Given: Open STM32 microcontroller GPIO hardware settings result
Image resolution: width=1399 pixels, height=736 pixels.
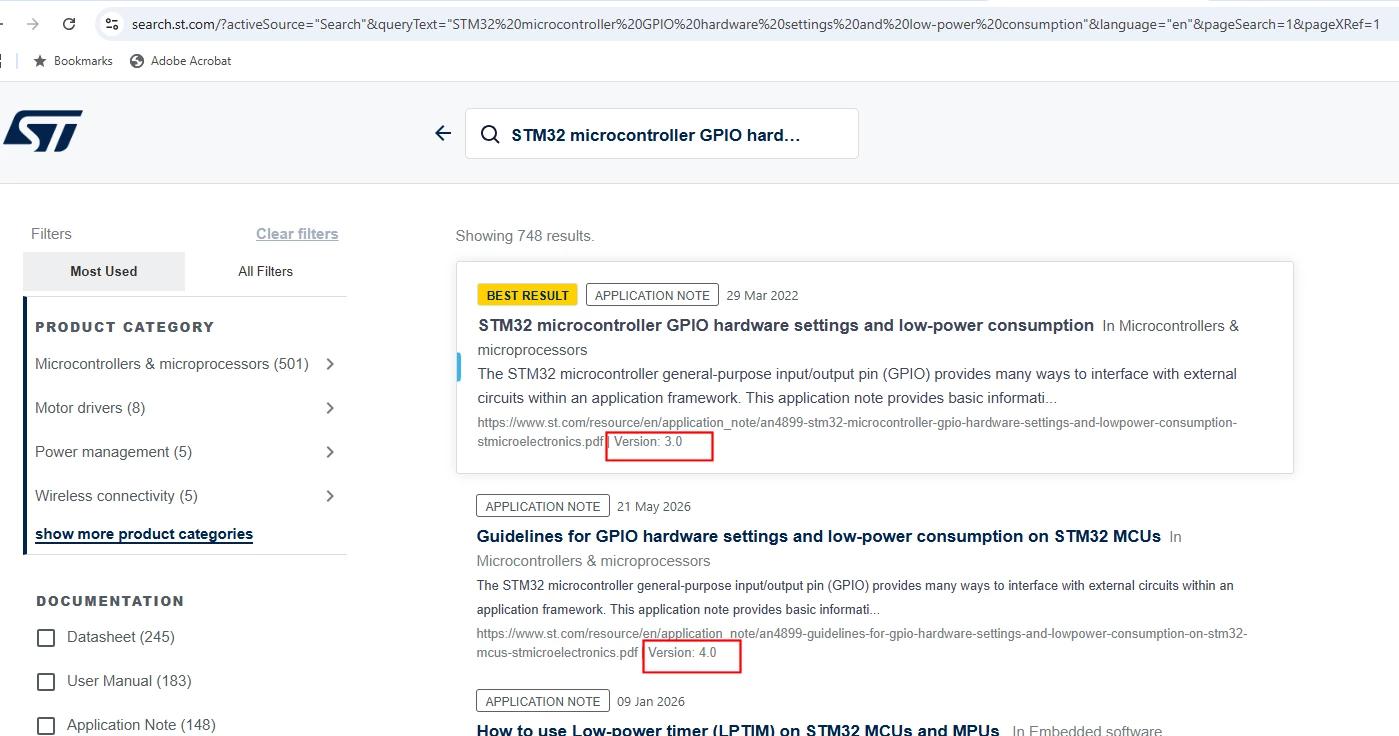Looking at the screenshot, I should 786,326.
